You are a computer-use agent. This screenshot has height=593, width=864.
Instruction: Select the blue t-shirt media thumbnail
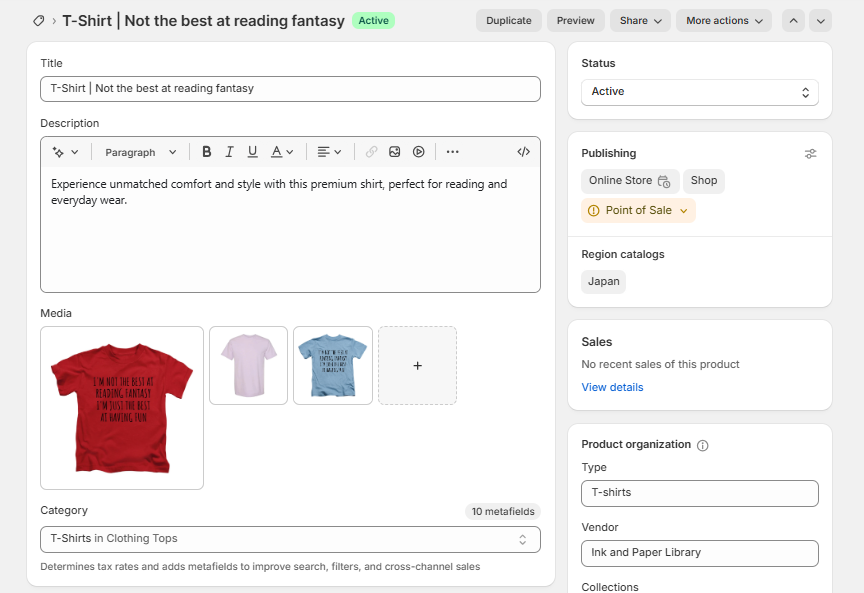click(x=332, y=365)
